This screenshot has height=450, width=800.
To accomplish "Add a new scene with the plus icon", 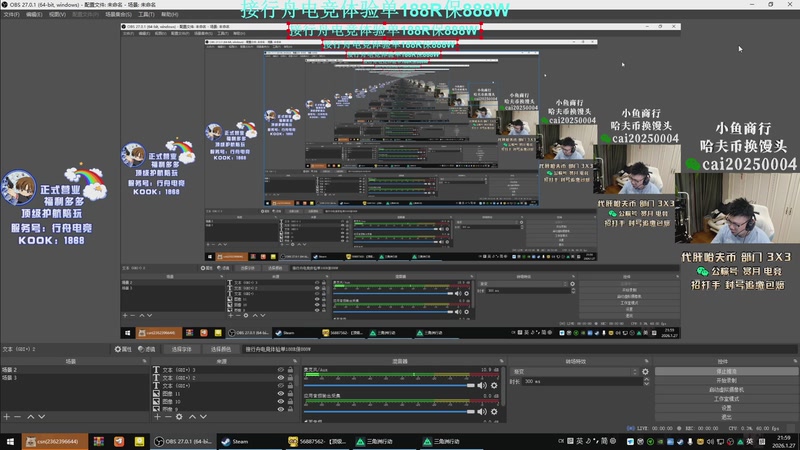I will pos(7,417).
